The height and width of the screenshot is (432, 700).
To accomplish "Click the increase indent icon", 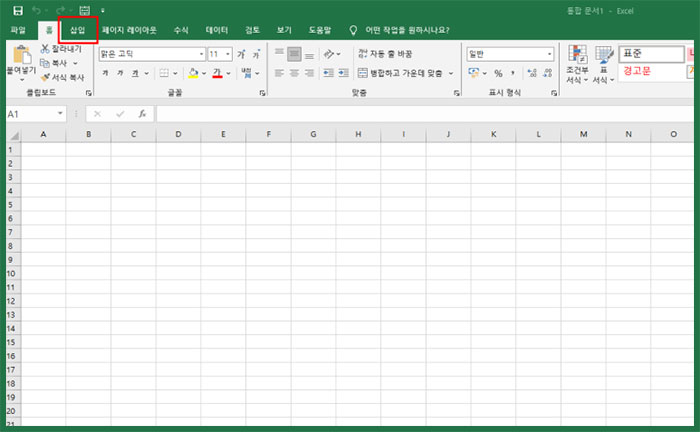I will (343, 73).
